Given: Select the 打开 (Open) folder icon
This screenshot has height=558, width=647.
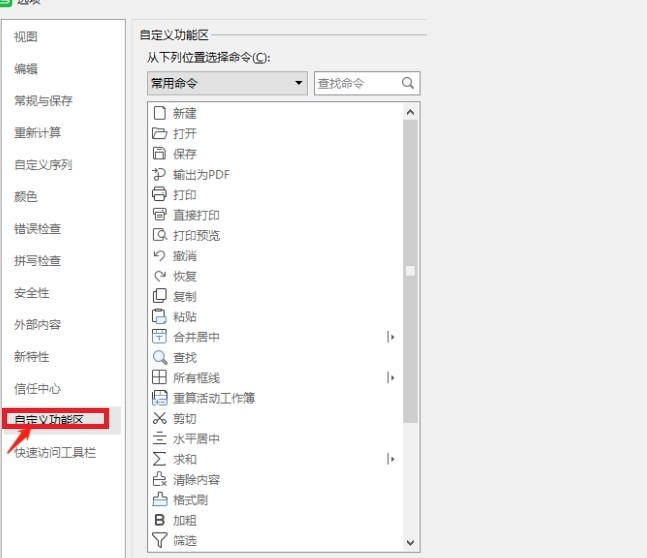Looking at the screenshot, I should 158,133.
